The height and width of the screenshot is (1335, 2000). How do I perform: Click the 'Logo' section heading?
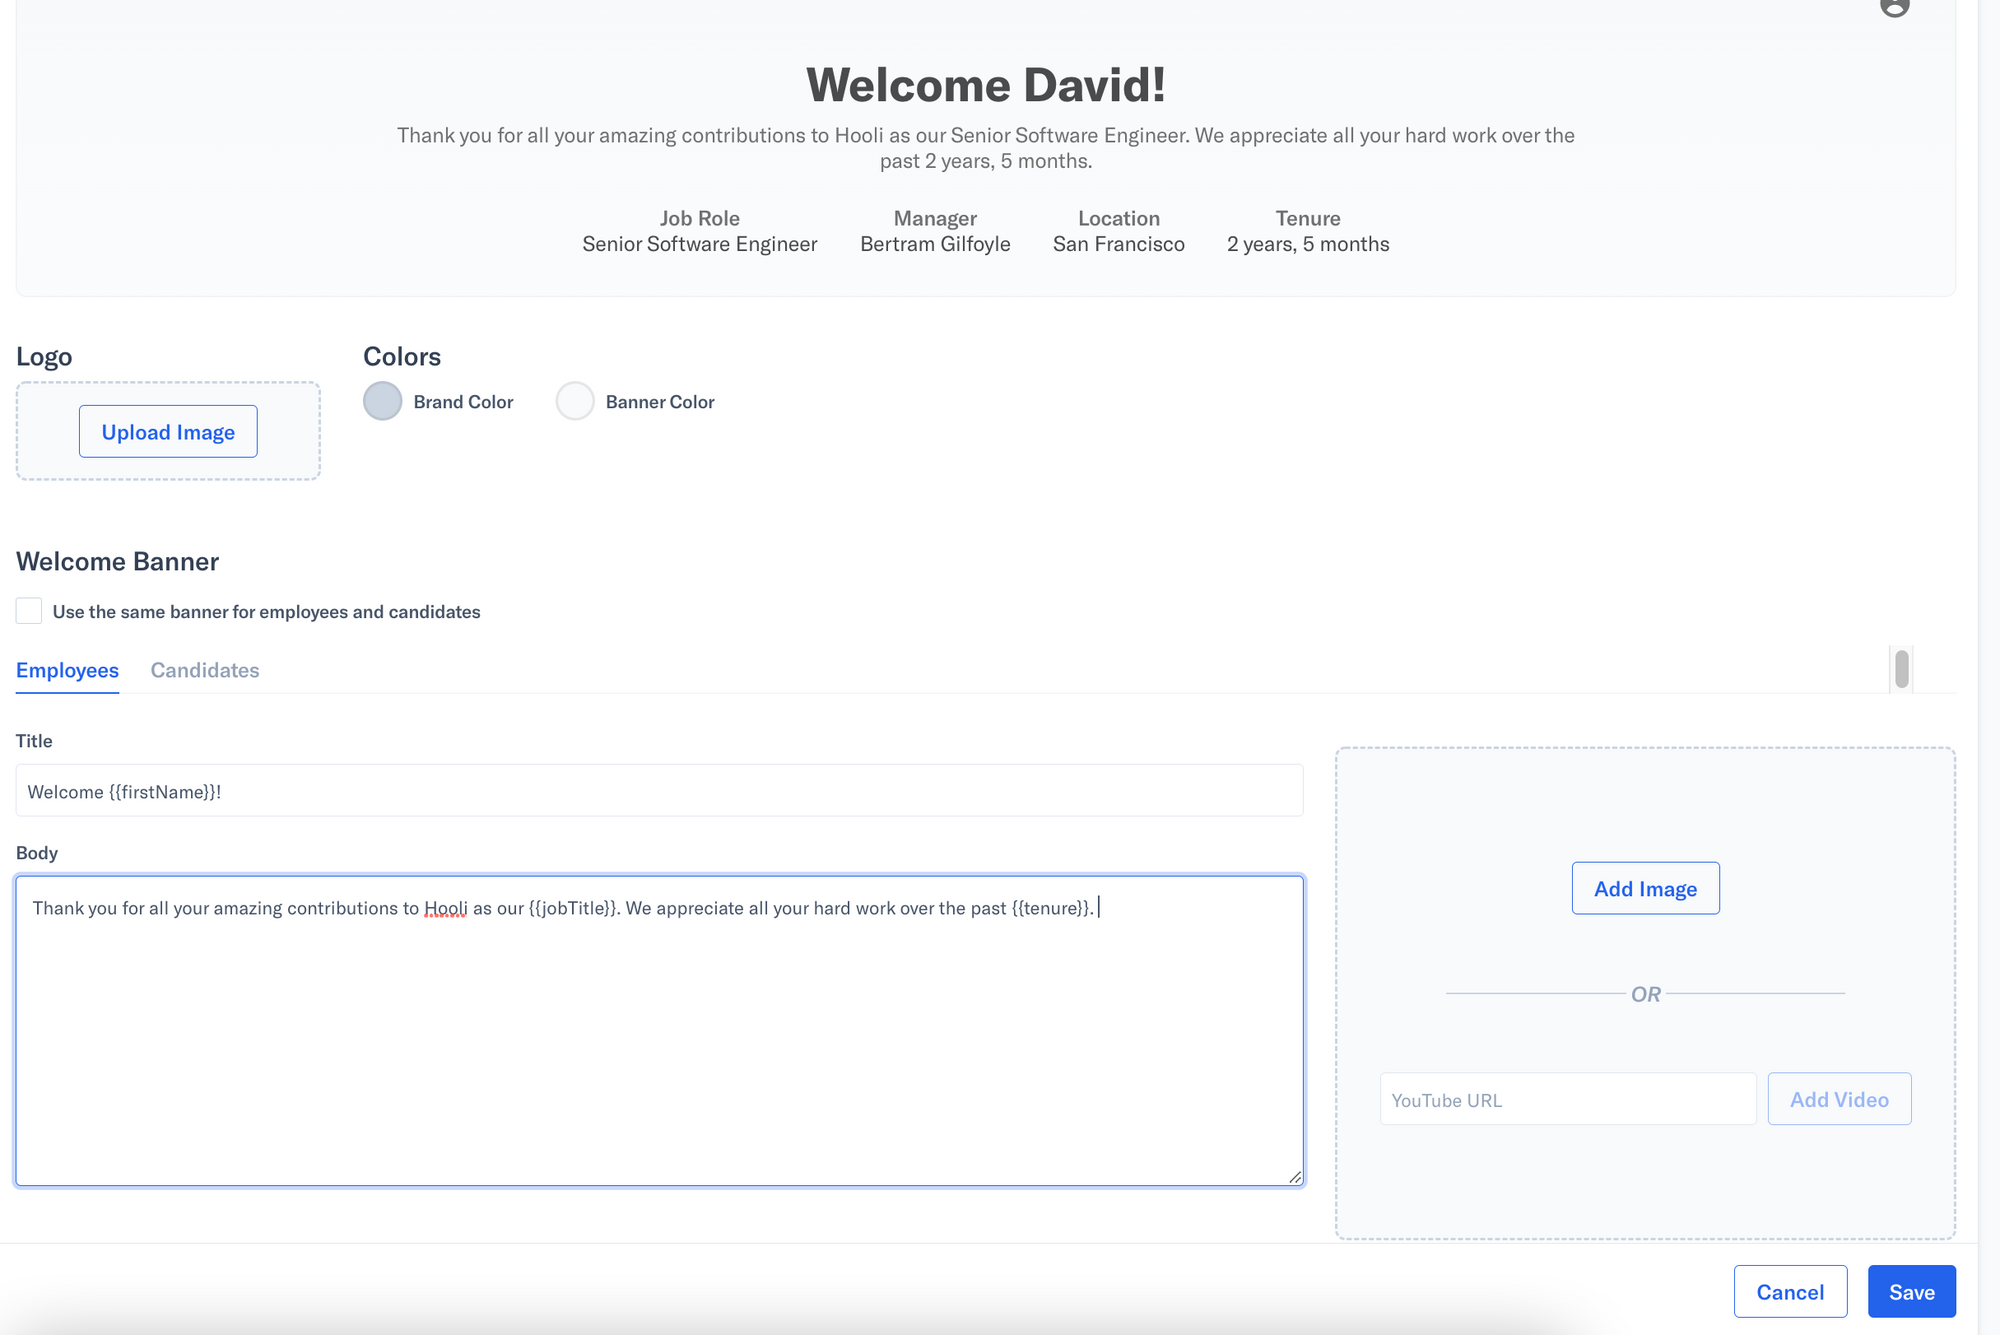click(44, 357)
